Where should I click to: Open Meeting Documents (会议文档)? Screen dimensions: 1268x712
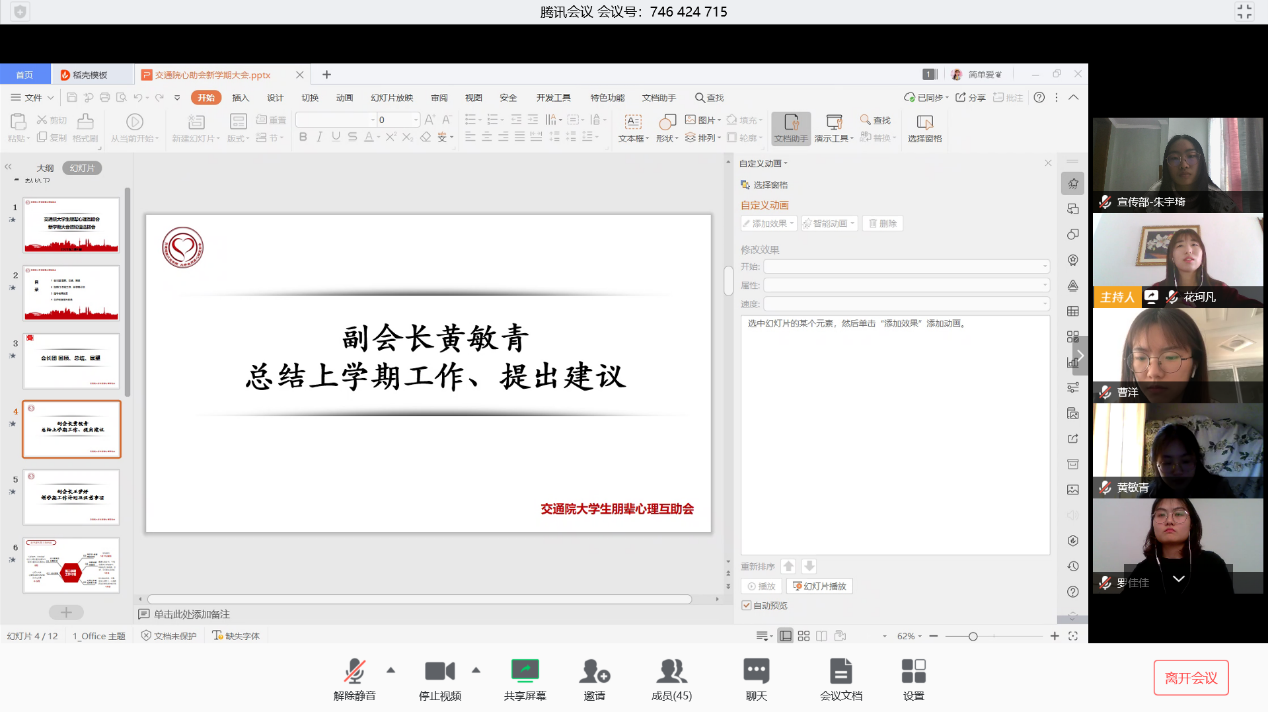(x=841, y=671)
